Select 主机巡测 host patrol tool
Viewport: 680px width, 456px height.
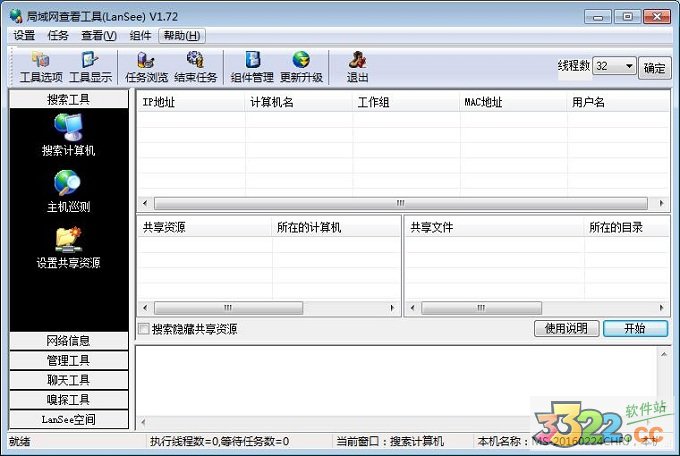(68, 191)
